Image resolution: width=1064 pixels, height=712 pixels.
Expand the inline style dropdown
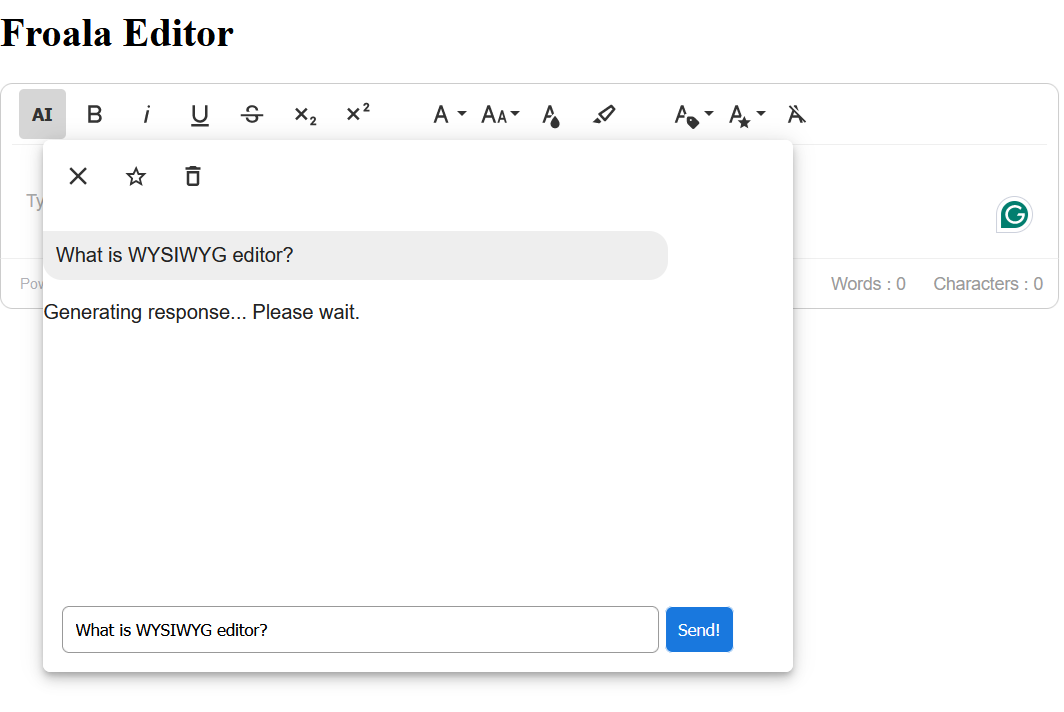click(x=746, y=114)
